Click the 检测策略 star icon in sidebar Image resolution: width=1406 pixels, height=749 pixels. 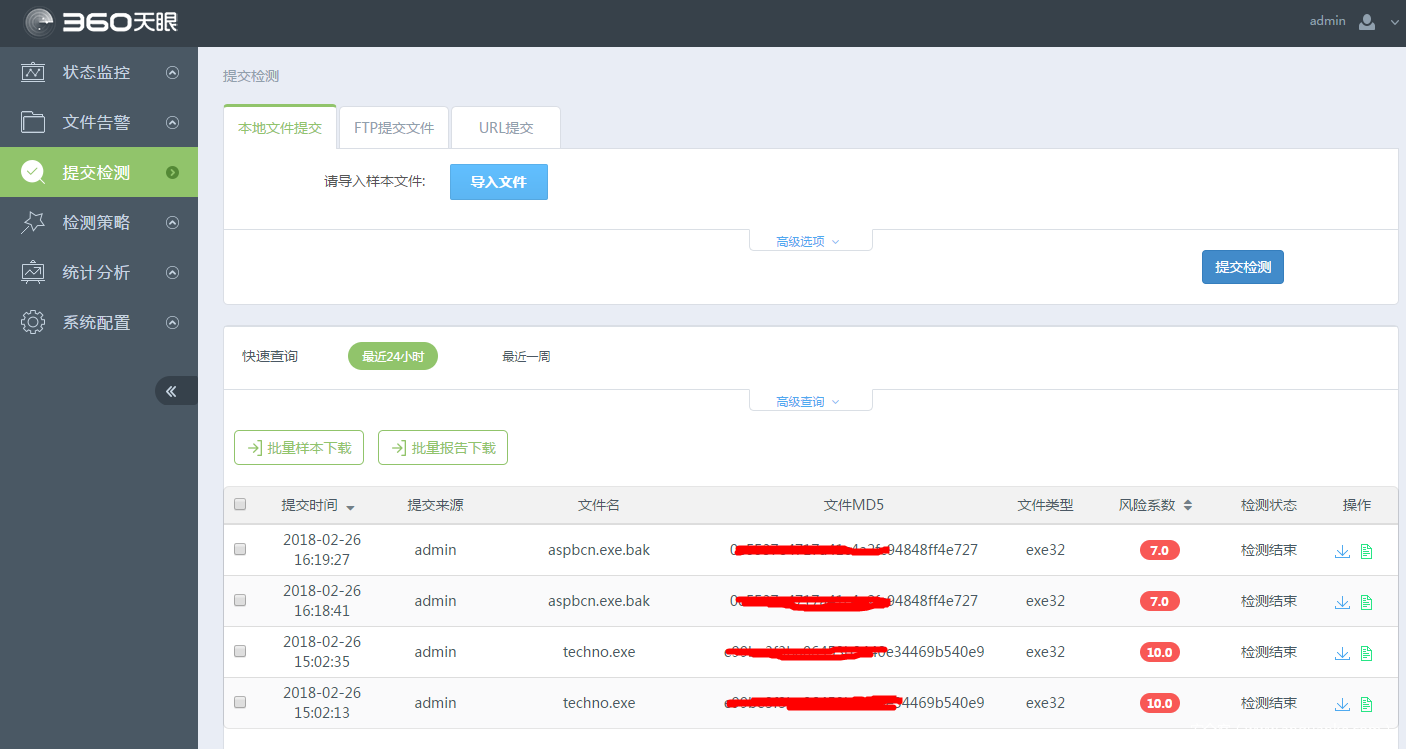pyautogui.click(x=34, y=222)
